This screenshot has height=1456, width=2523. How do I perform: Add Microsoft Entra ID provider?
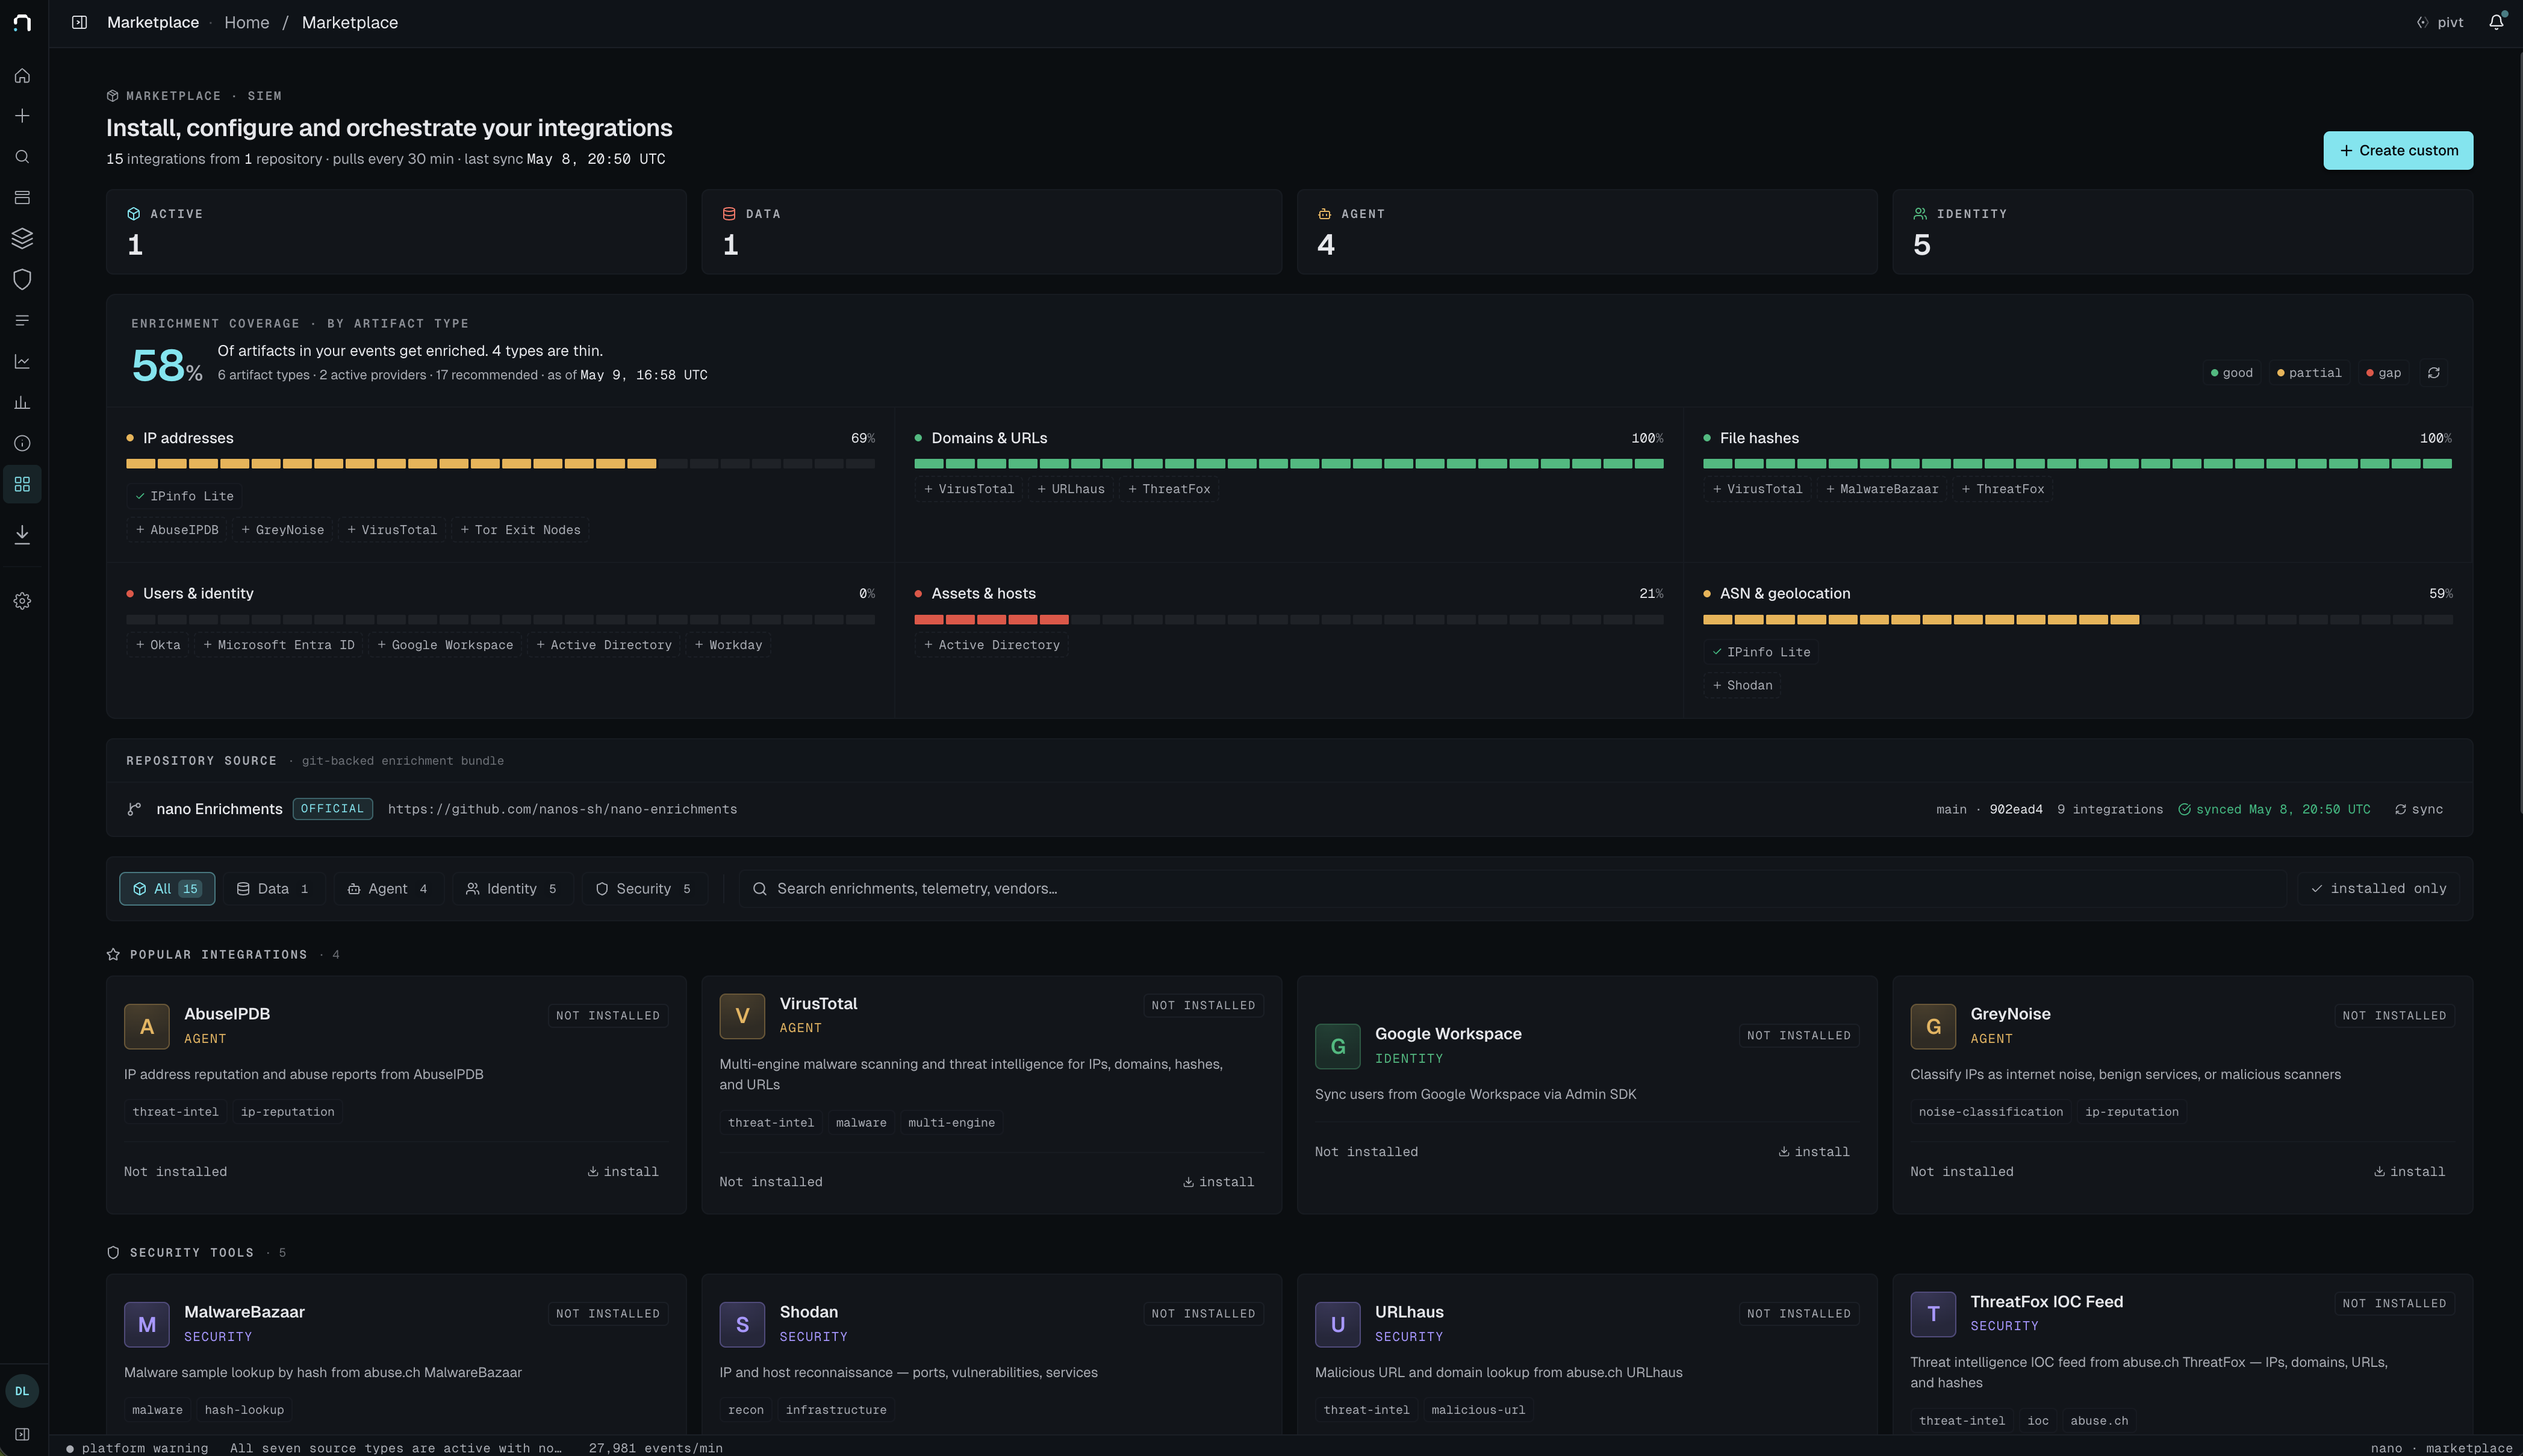coord(279,645)
